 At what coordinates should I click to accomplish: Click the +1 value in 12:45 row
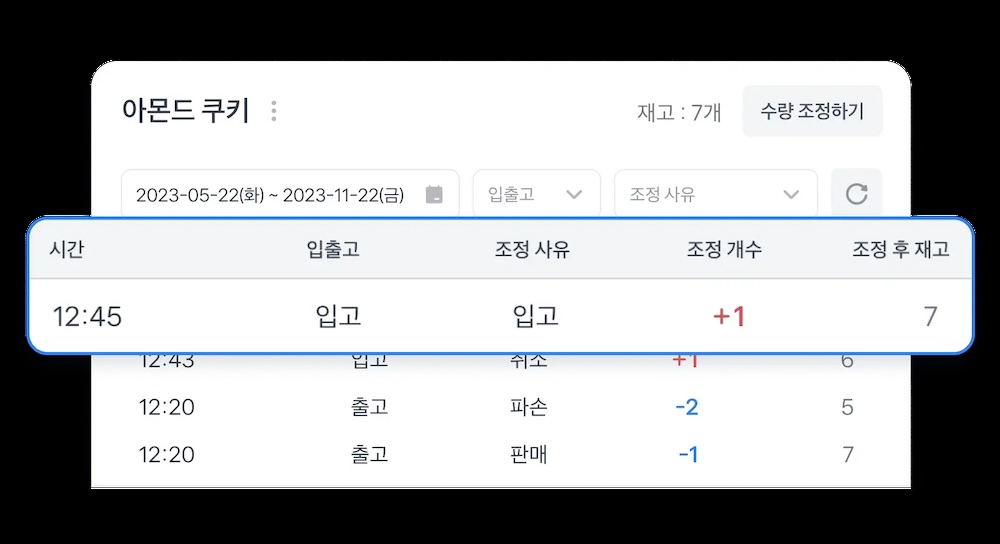click(x=729, y=317)
